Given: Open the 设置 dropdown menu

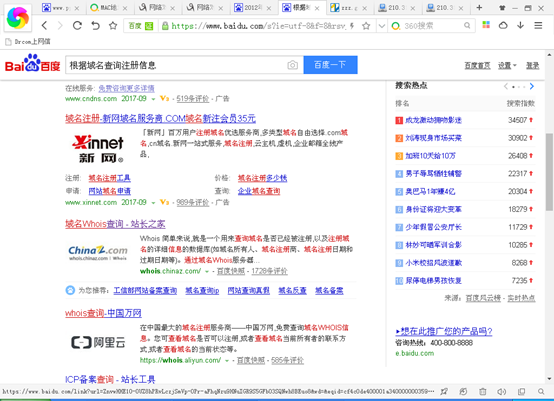Looking at the screenshot, I should tap(507, 65).
